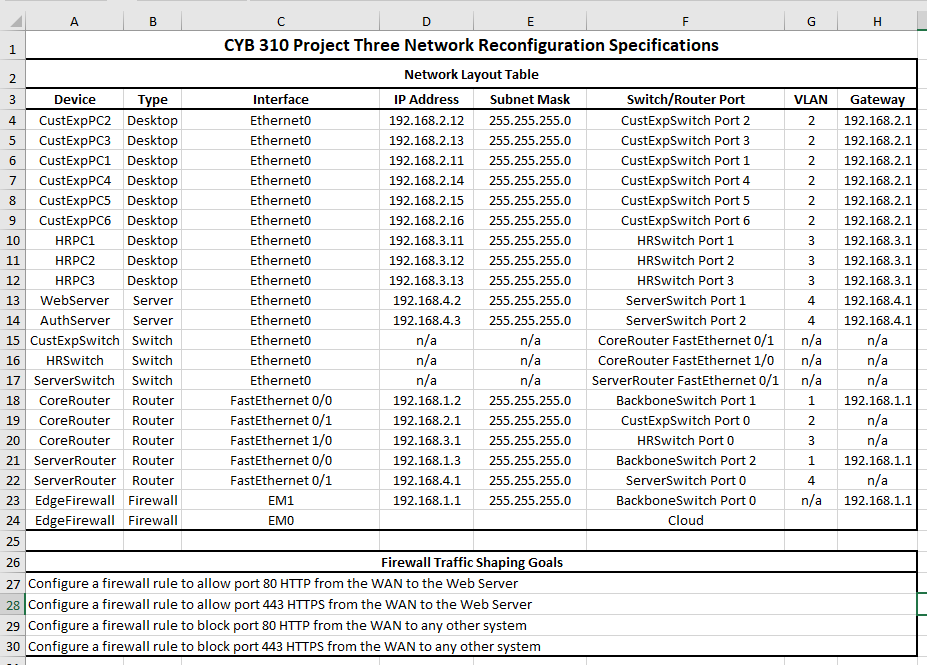Click the Firewall type cell in row 23

pos(153,501)
